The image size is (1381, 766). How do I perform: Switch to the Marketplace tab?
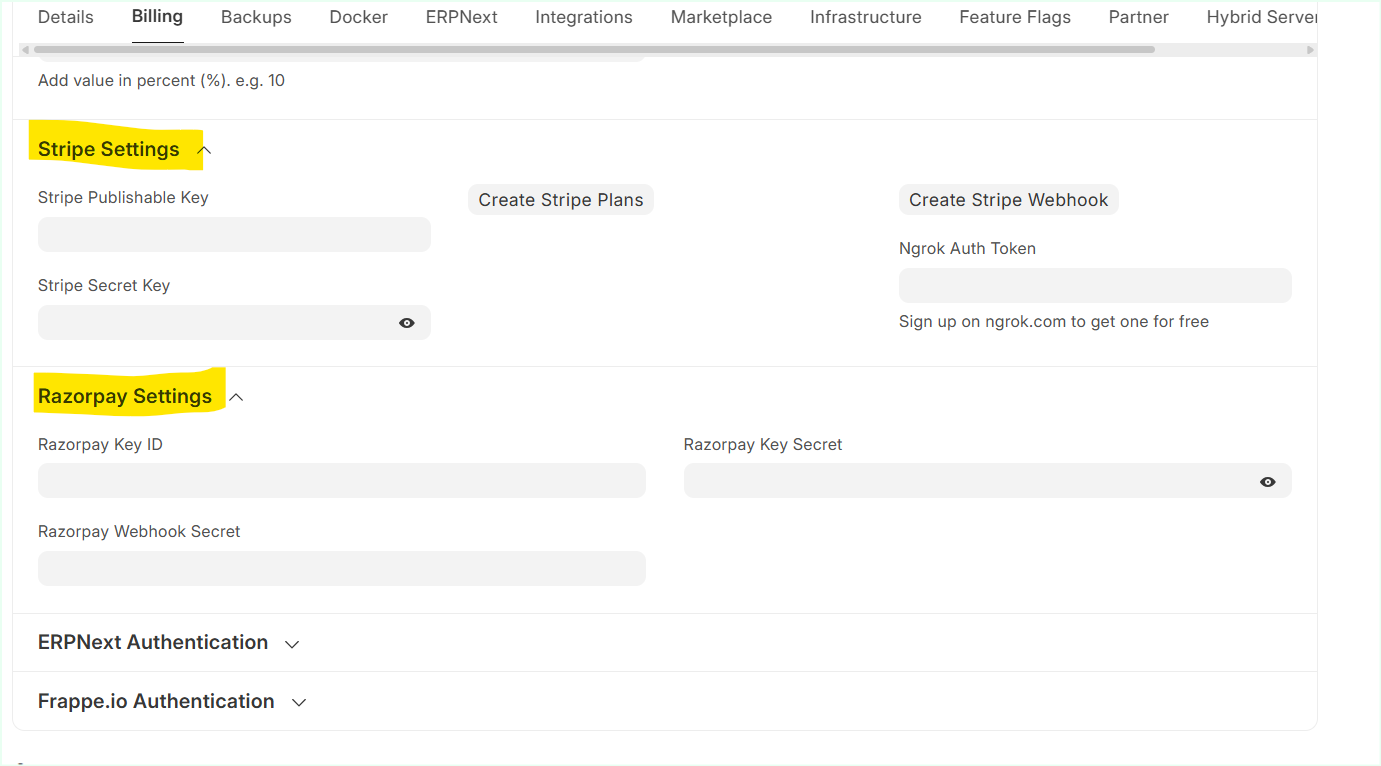[721, 17]
